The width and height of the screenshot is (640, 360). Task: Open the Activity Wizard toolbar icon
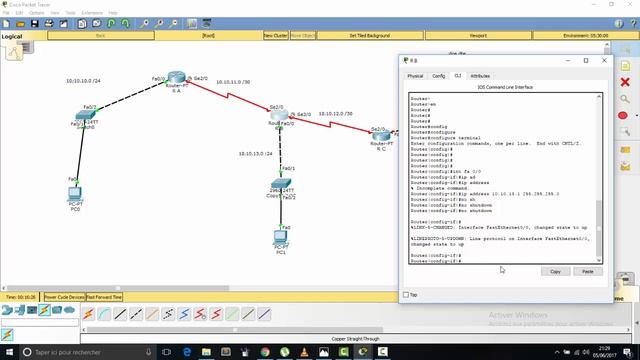[64, 24]
